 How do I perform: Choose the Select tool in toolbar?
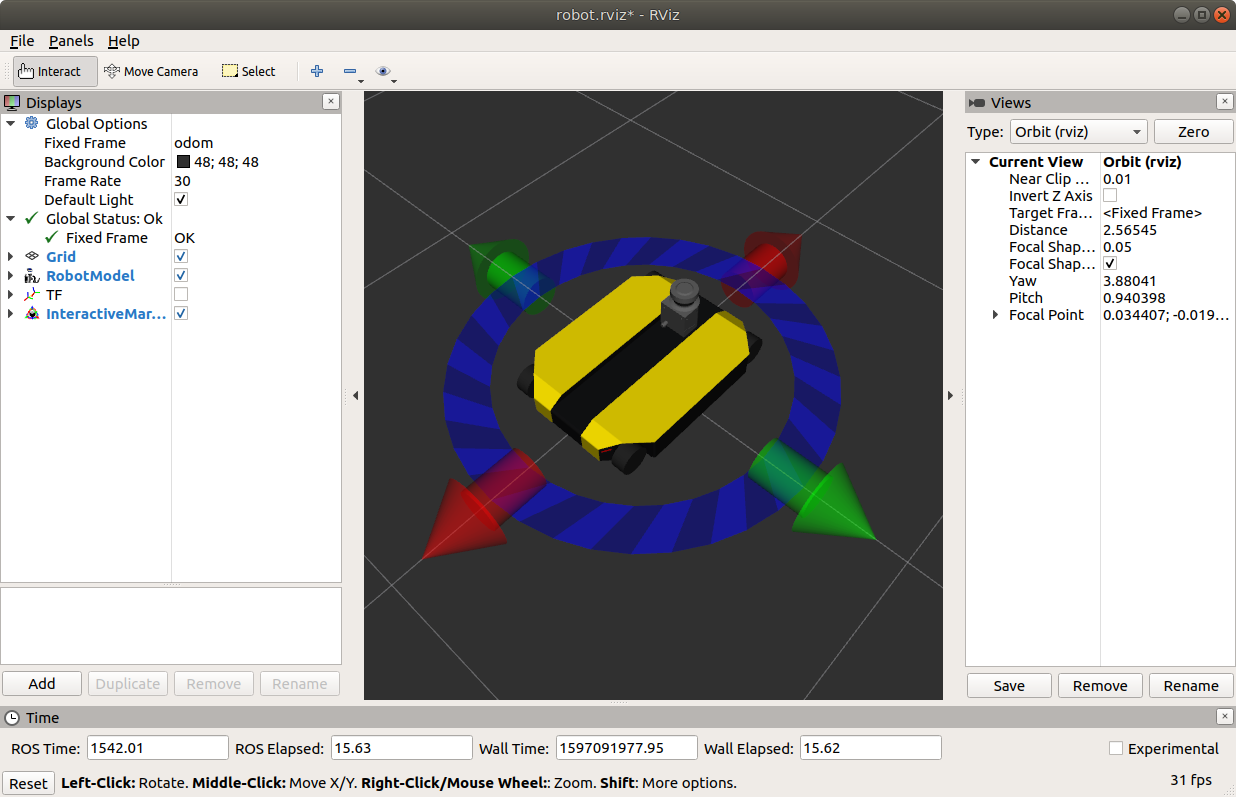click(x=249, y=71)
